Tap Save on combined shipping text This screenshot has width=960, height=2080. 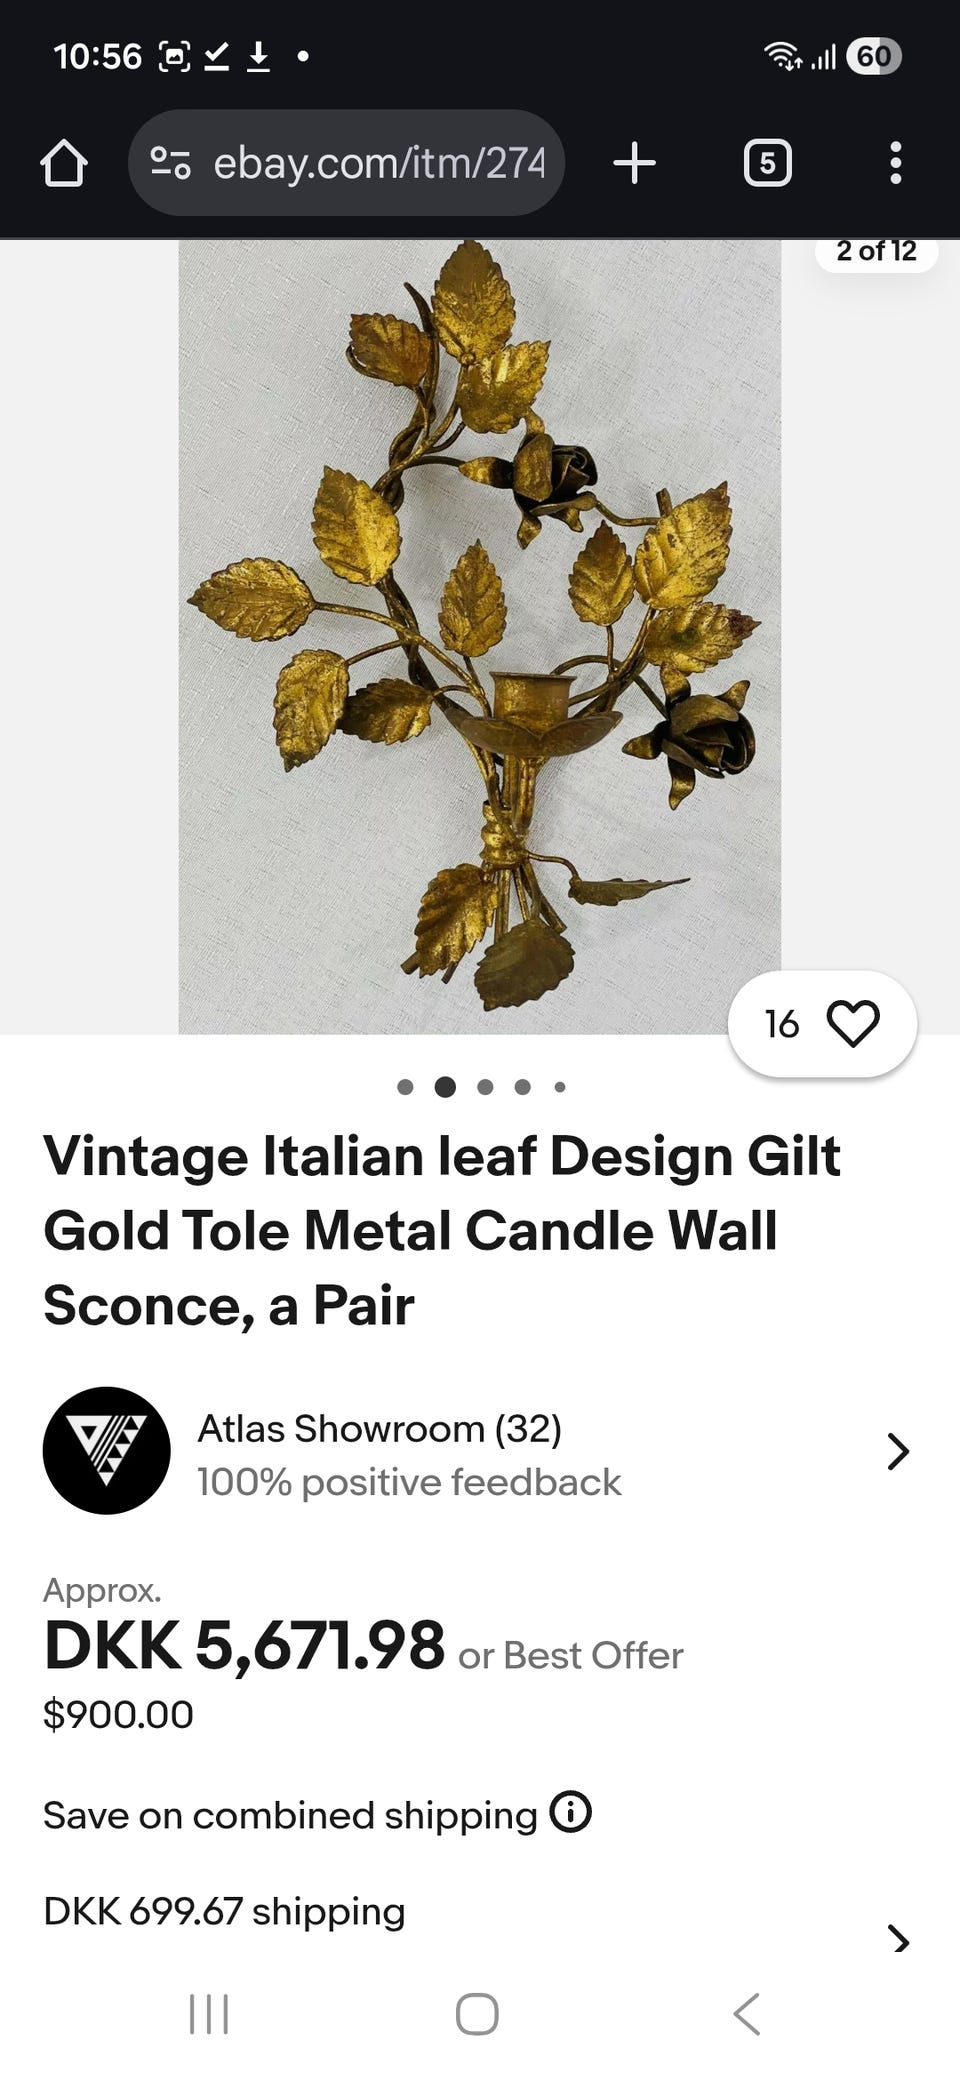pos(290,1815)
